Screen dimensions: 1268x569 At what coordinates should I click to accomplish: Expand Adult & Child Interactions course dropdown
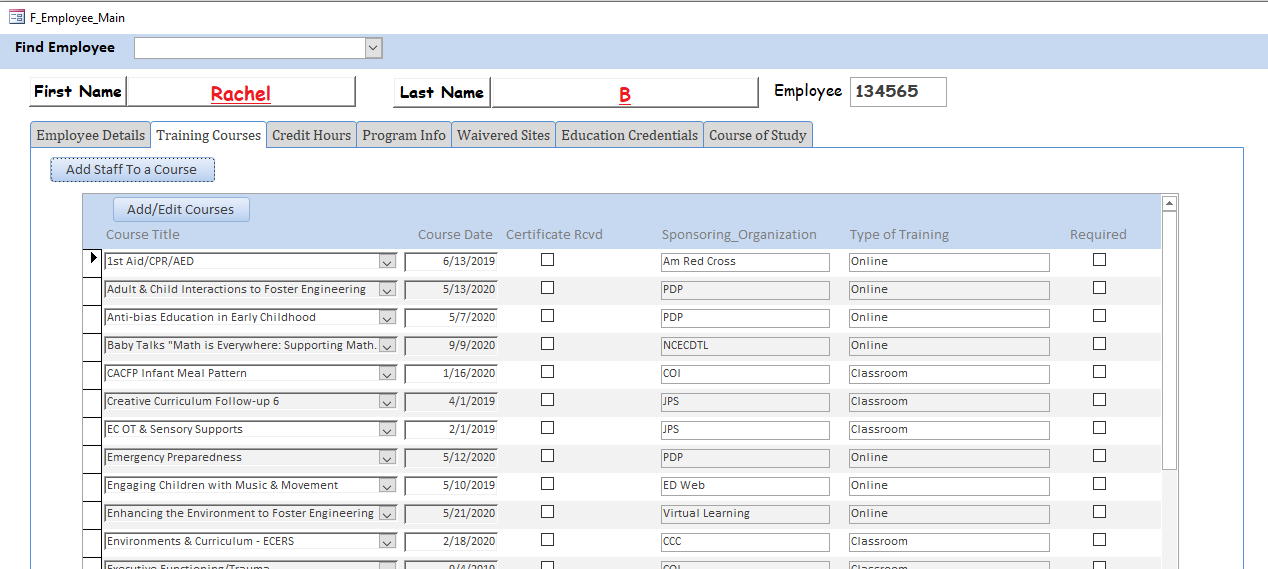[387, 290]
